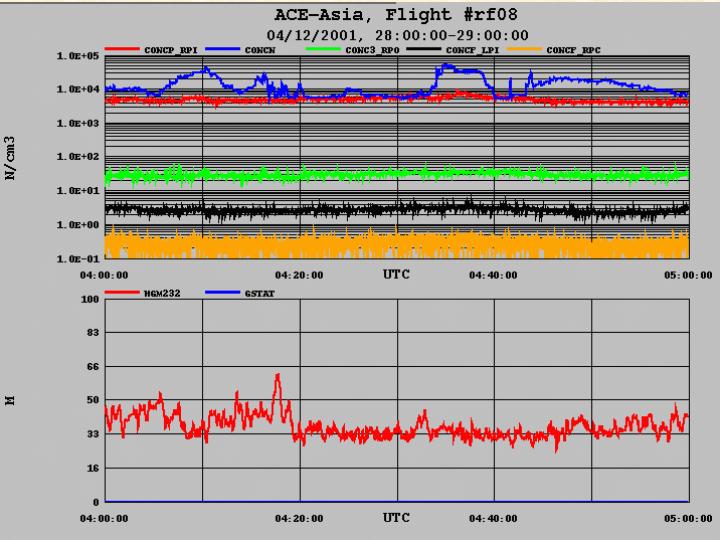The image size is (720, 540).
Task: Click the 100 value on the lower y-axis
Action: click(x=90, y=299)
